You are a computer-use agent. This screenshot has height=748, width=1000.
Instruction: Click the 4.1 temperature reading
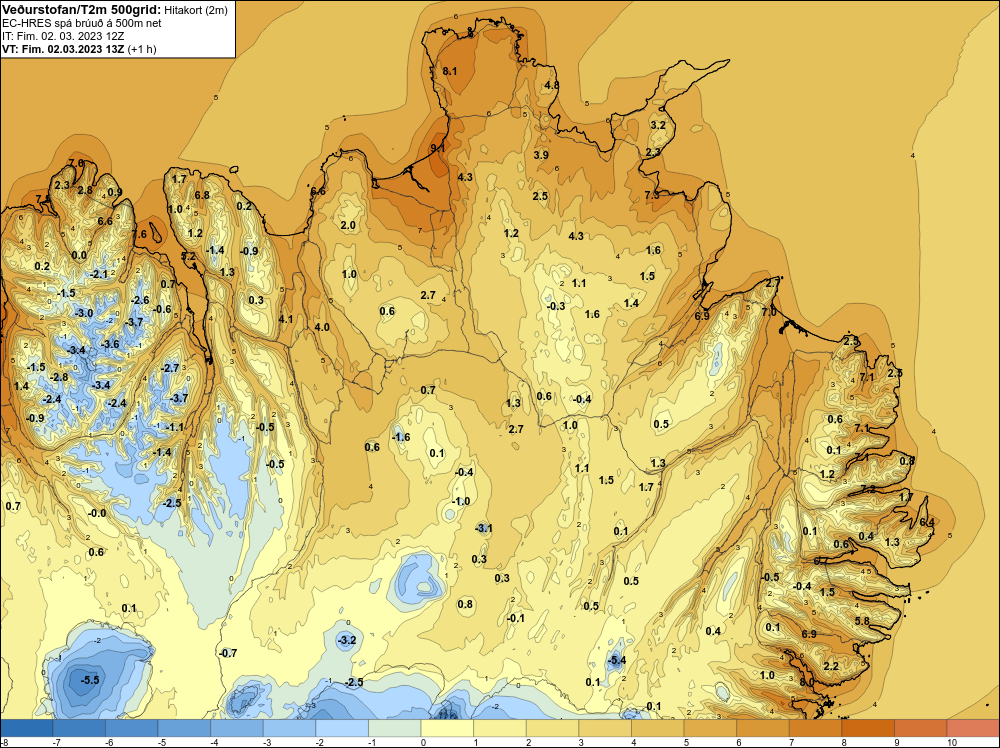[x=286, y=319]
